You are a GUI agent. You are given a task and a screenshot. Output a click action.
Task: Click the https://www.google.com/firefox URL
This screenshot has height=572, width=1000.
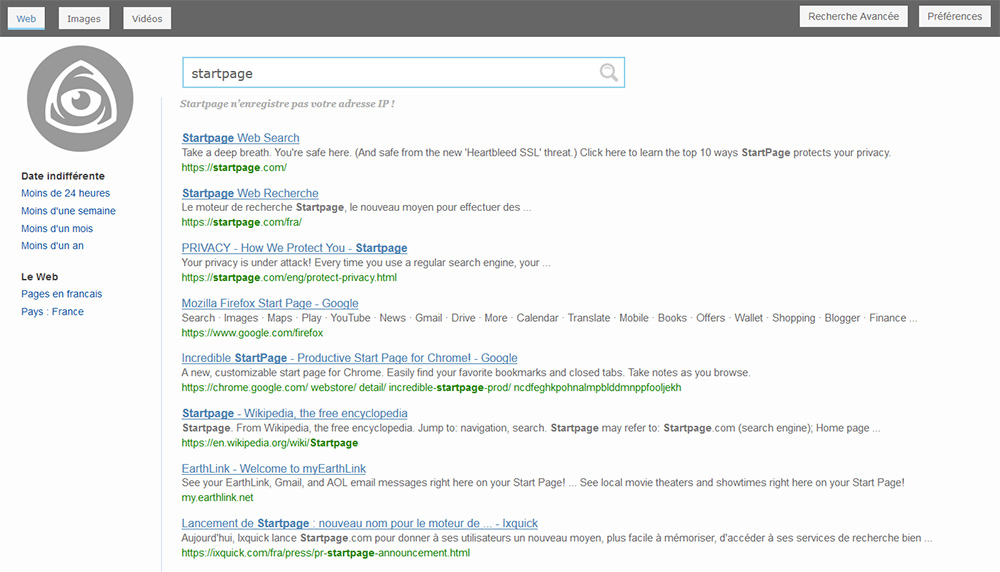[x=252, y=333]
